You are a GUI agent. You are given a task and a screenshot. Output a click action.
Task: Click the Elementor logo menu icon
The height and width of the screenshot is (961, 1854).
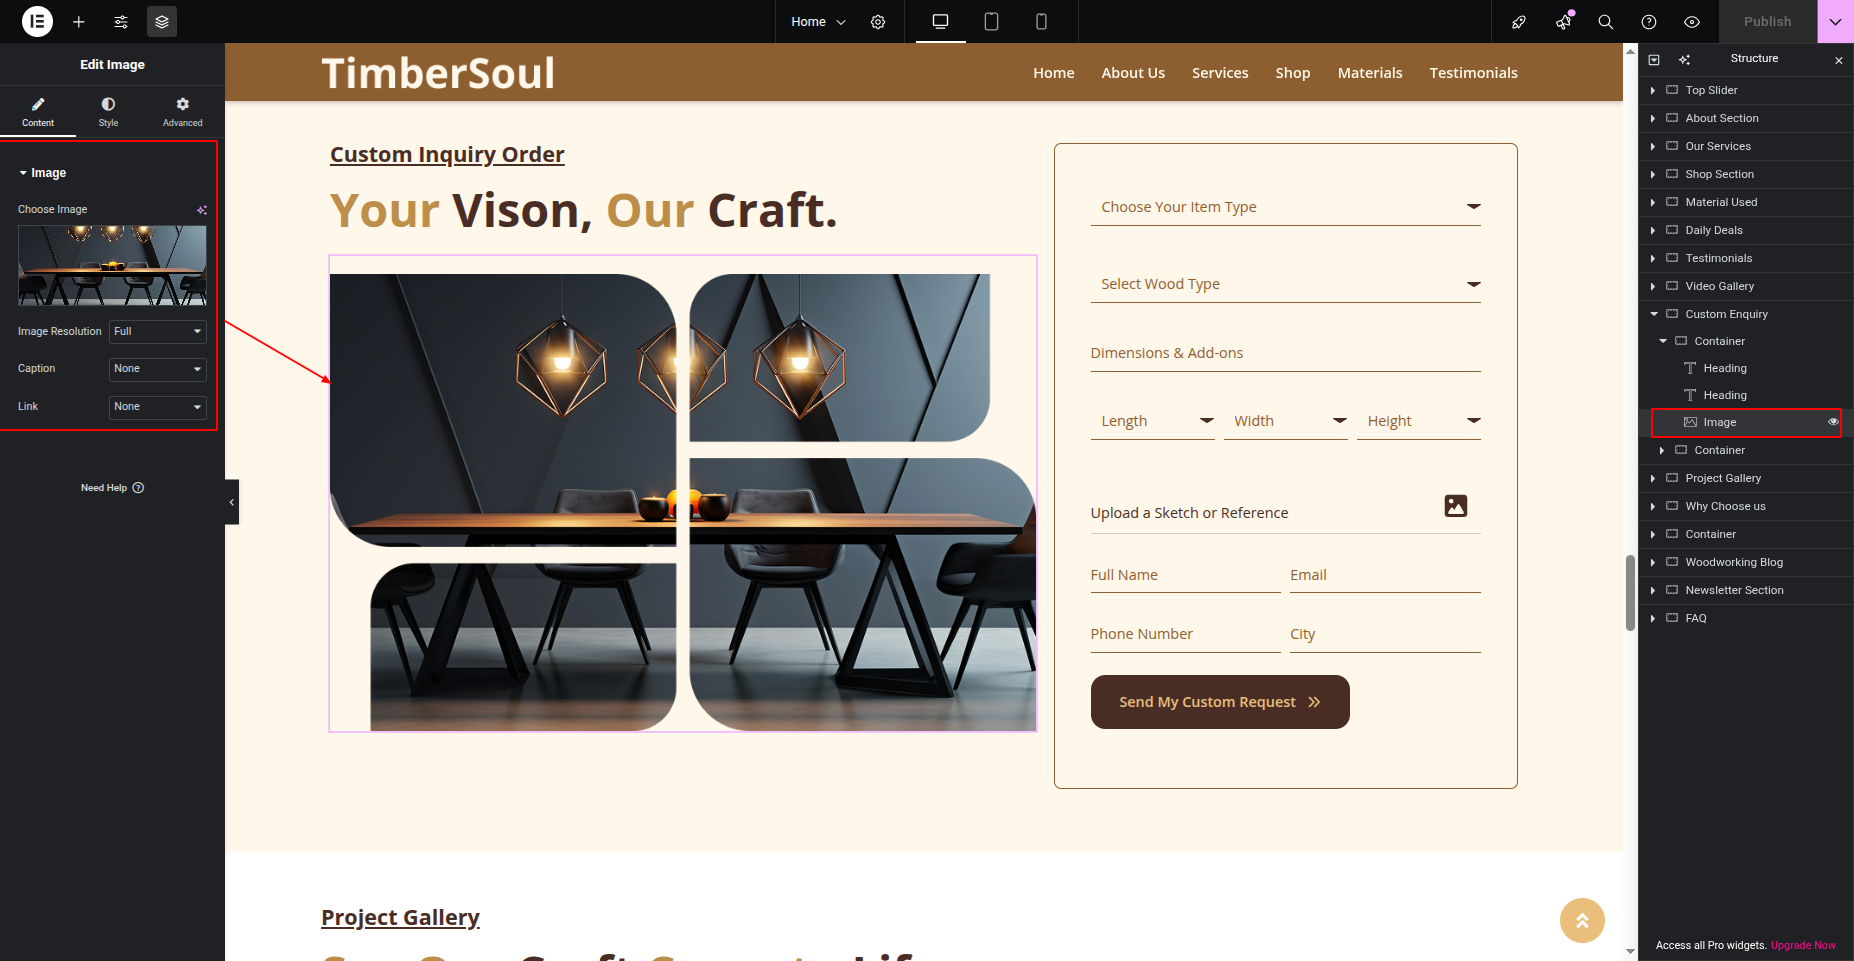pyautogui.click(x=37, y=21)
